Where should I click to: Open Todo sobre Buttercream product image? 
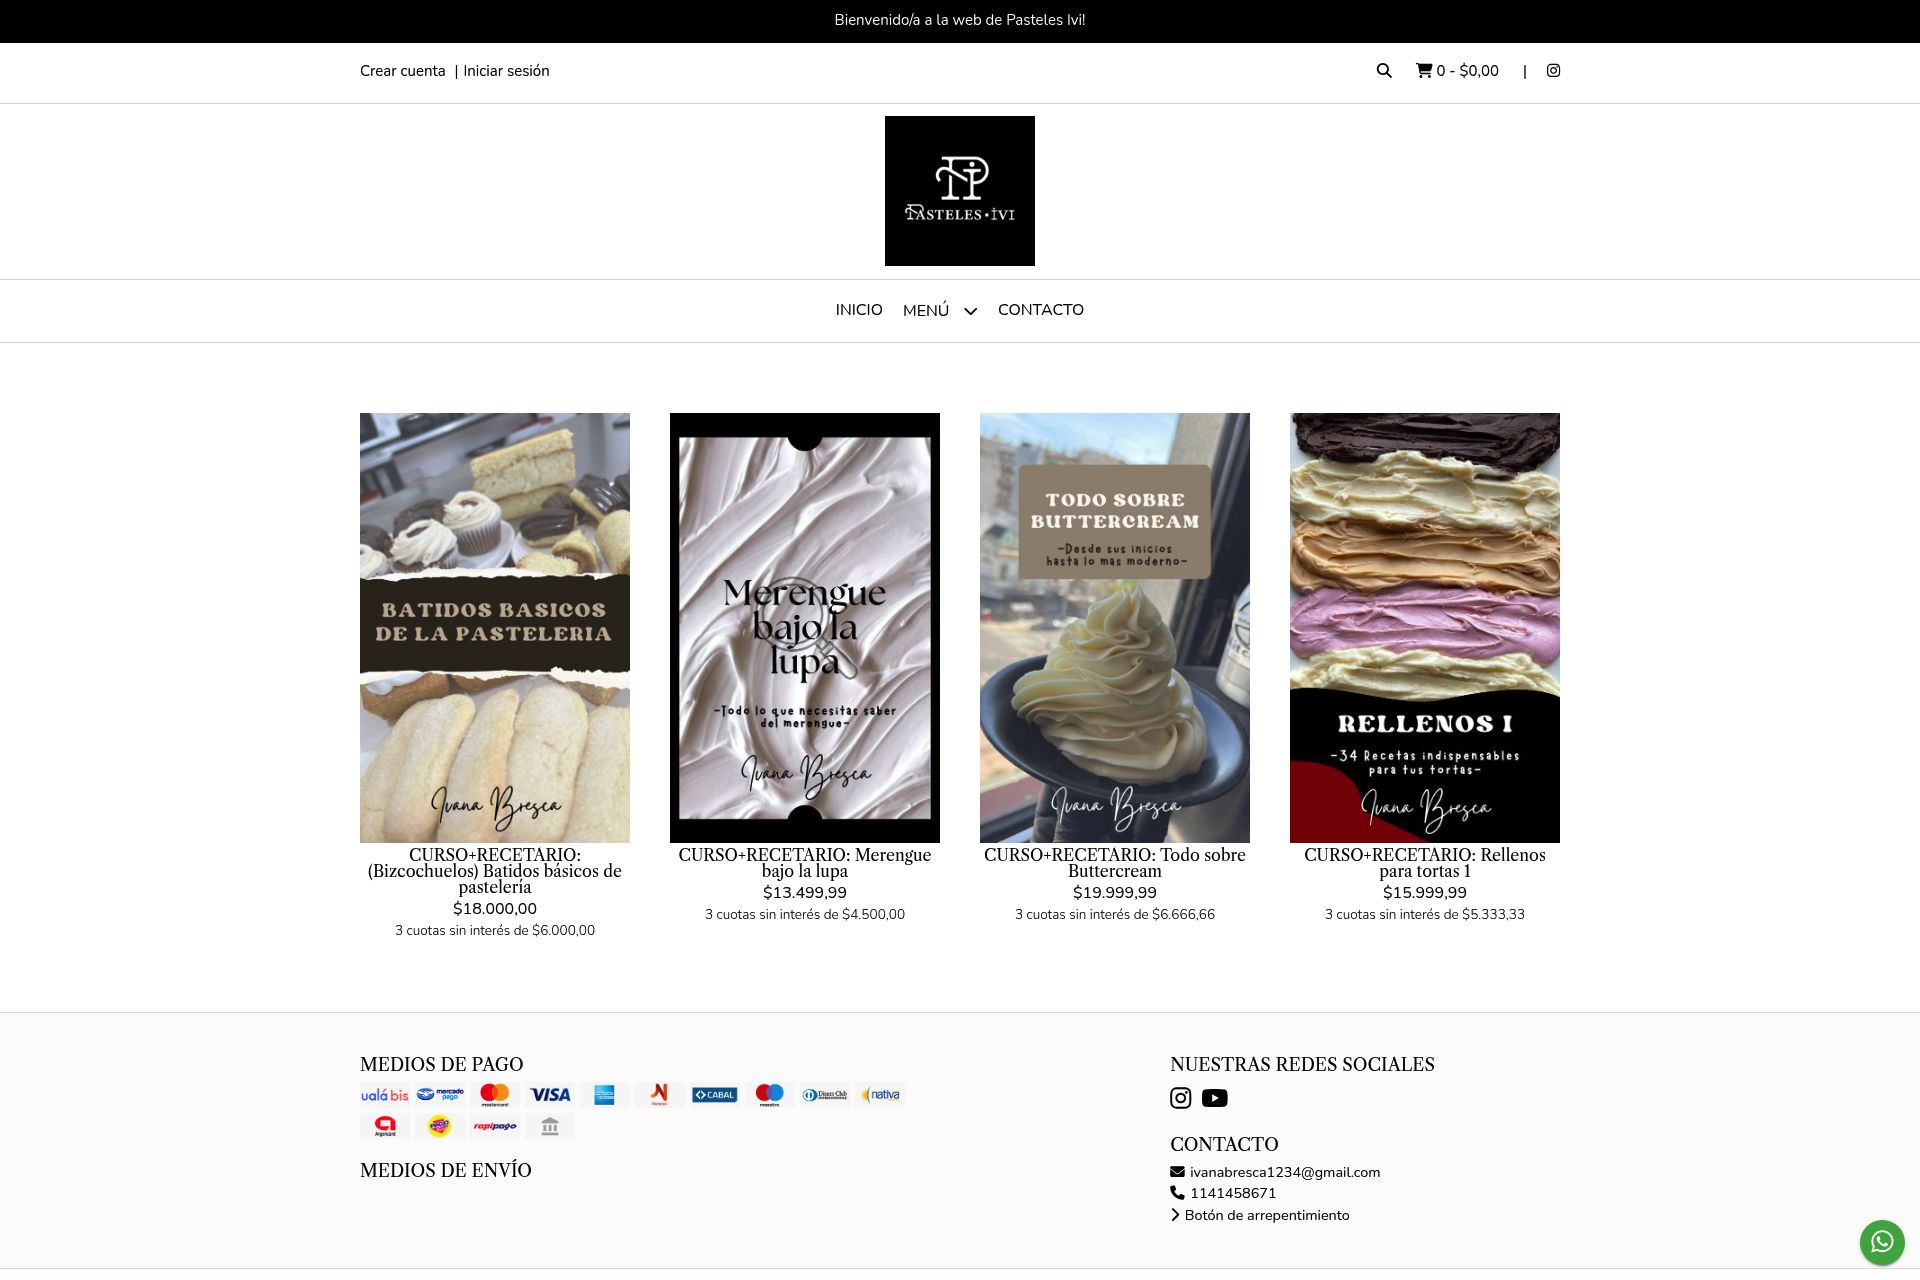coord(1115,628)
